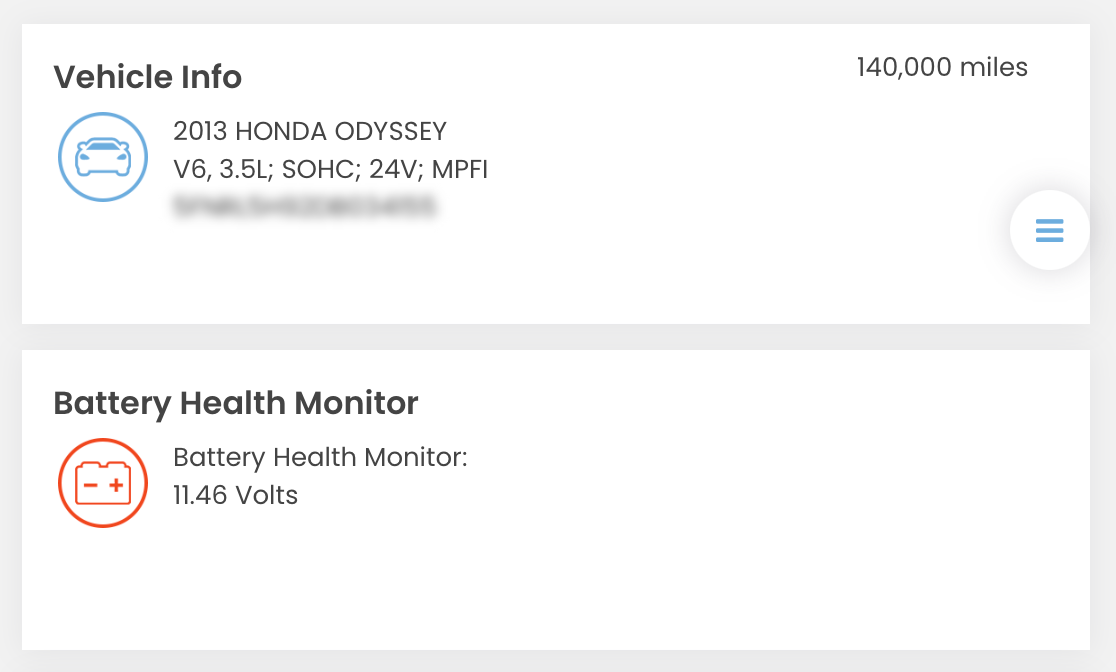Click the "MPFI" fuel injection spec

pos(459,169)
